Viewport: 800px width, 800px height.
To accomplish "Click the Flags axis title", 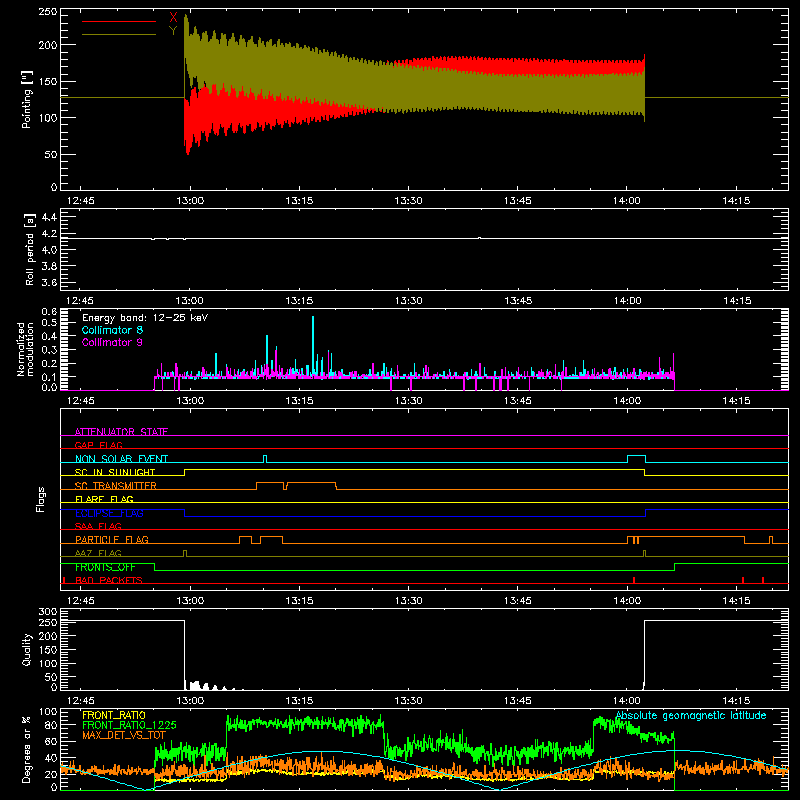I will coord(41,499).
